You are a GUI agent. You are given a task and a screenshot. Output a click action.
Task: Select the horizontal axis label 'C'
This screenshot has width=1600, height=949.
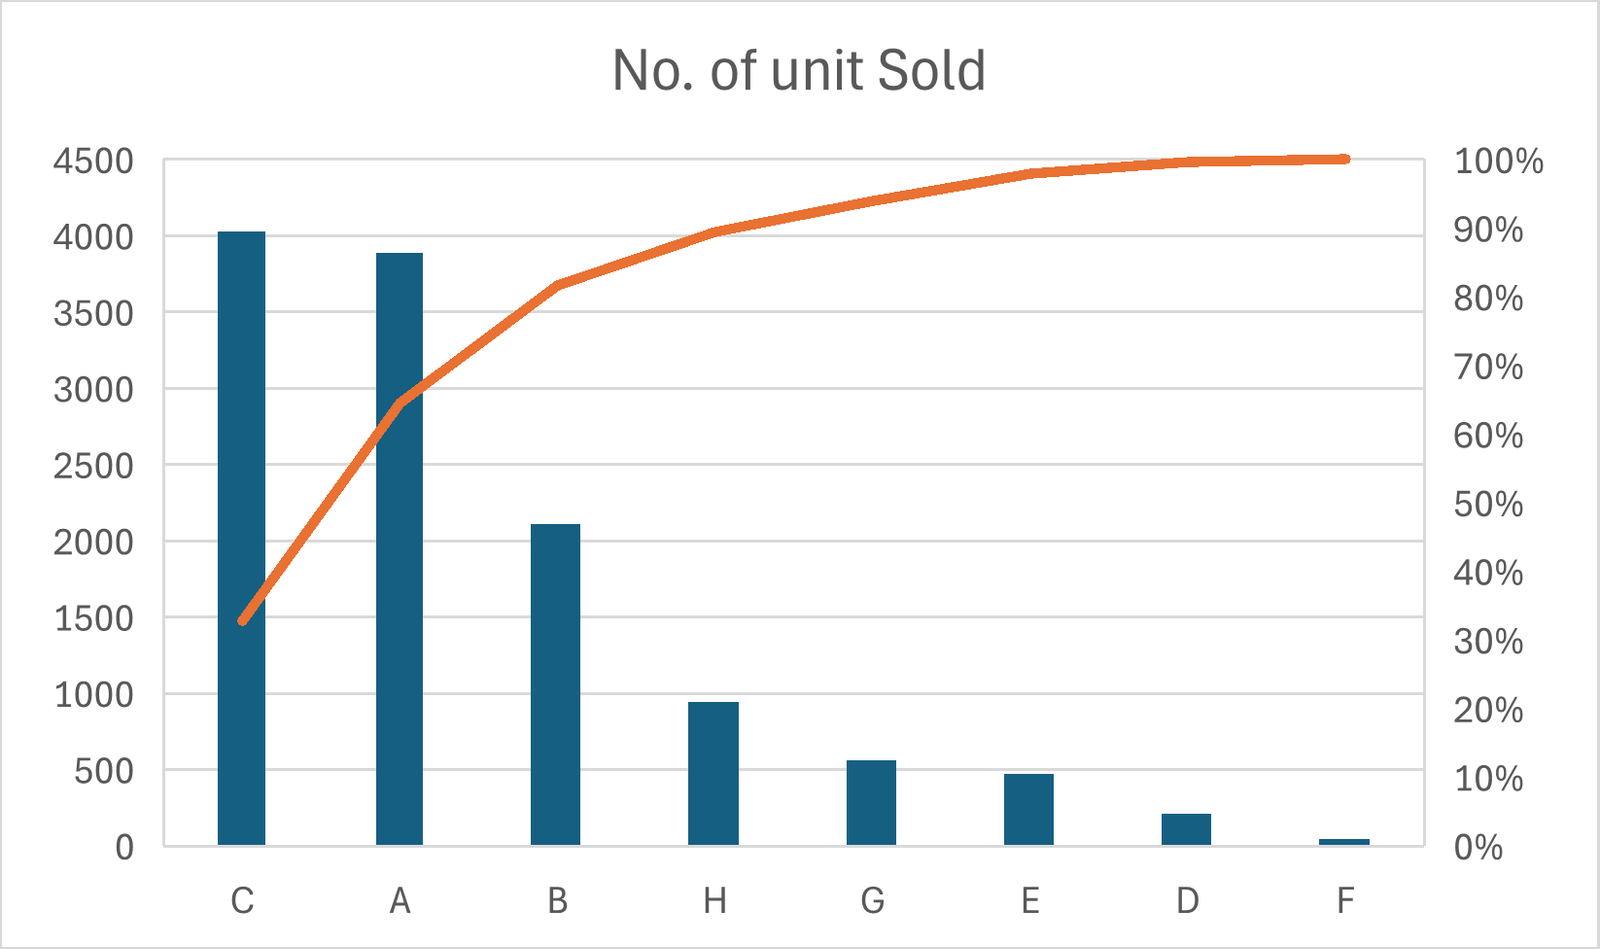click(242, 901)
